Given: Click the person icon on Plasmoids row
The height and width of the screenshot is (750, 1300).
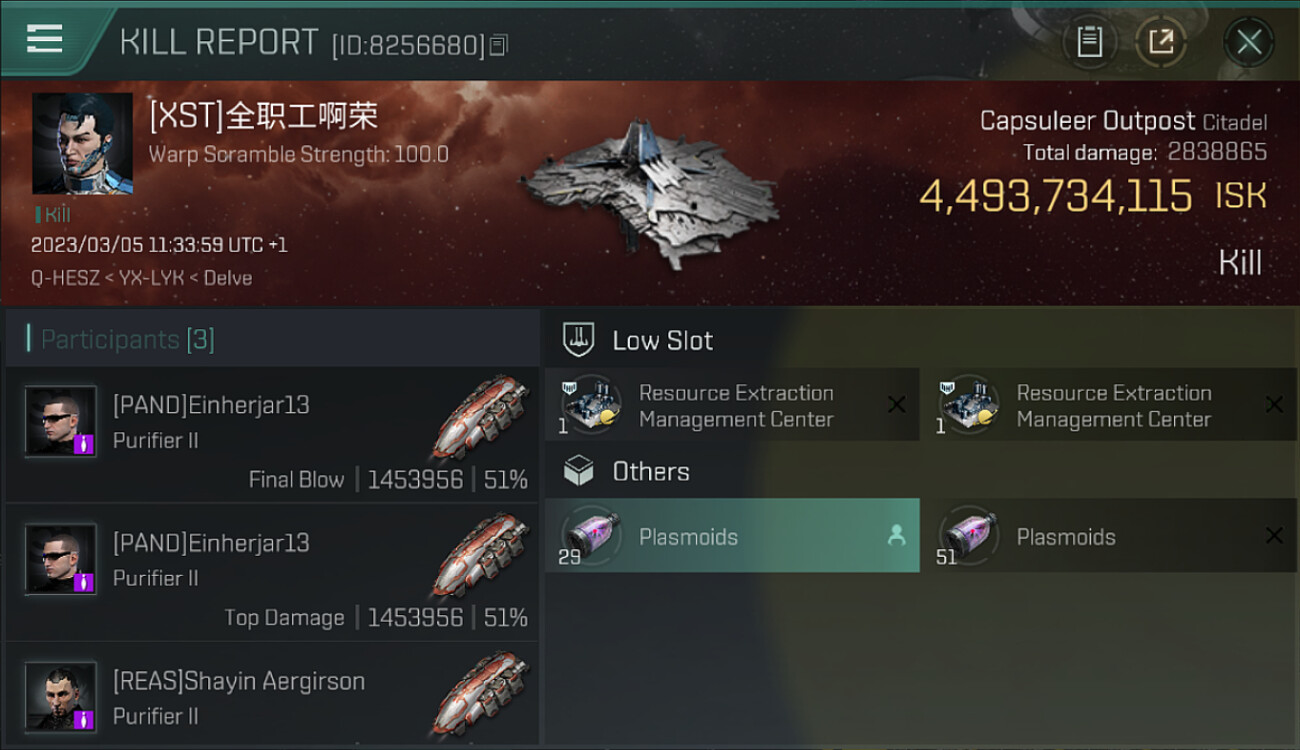Looking at the screenshot, I should click(x=896, y=536).
